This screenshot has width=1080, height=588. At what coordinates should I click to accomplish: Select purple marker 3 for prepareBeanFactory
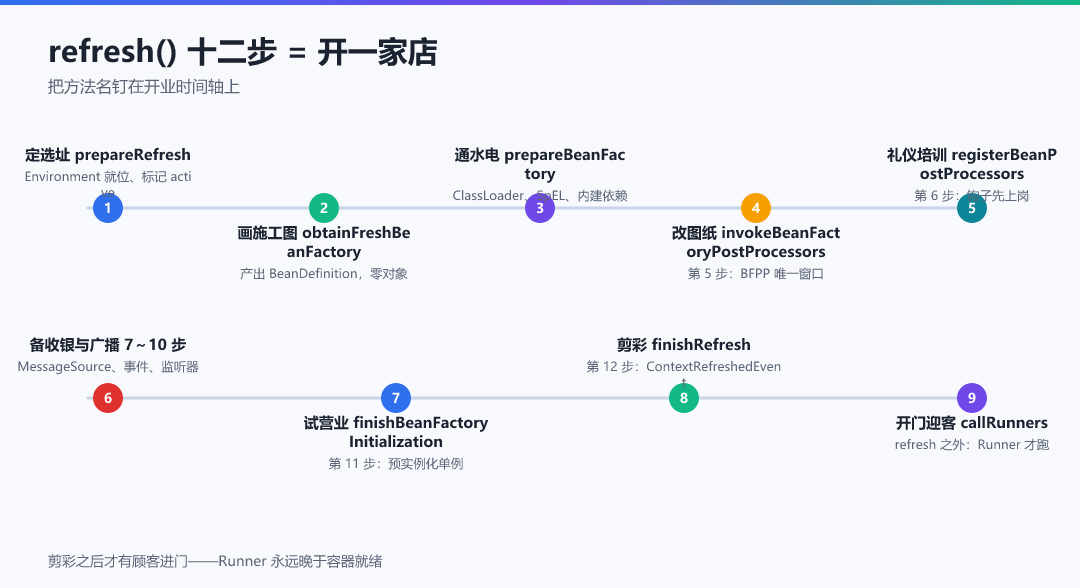coord(540,208)
